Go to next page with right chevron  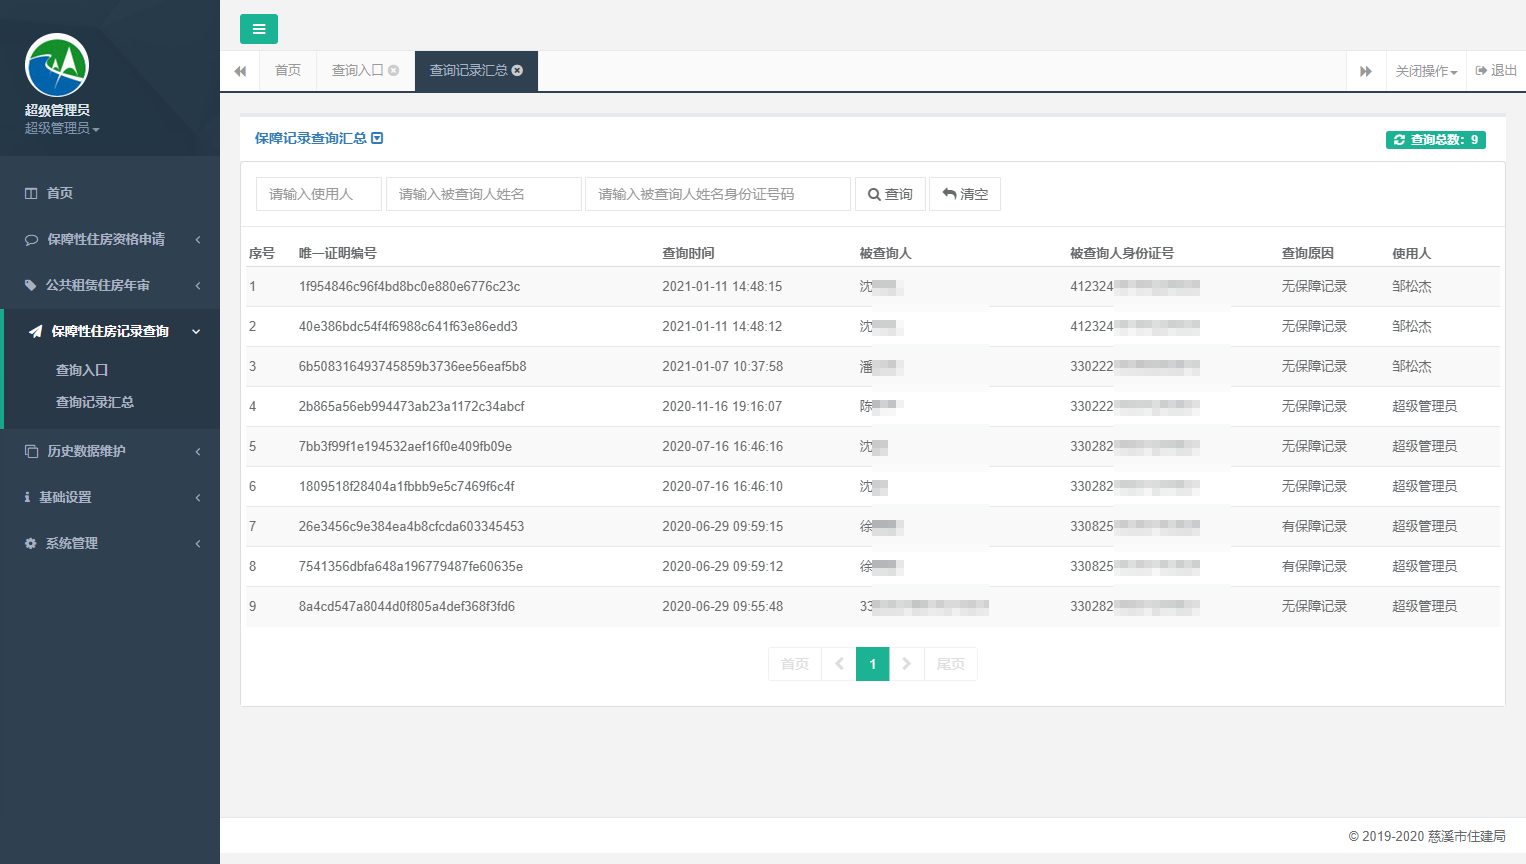(907, 664)
